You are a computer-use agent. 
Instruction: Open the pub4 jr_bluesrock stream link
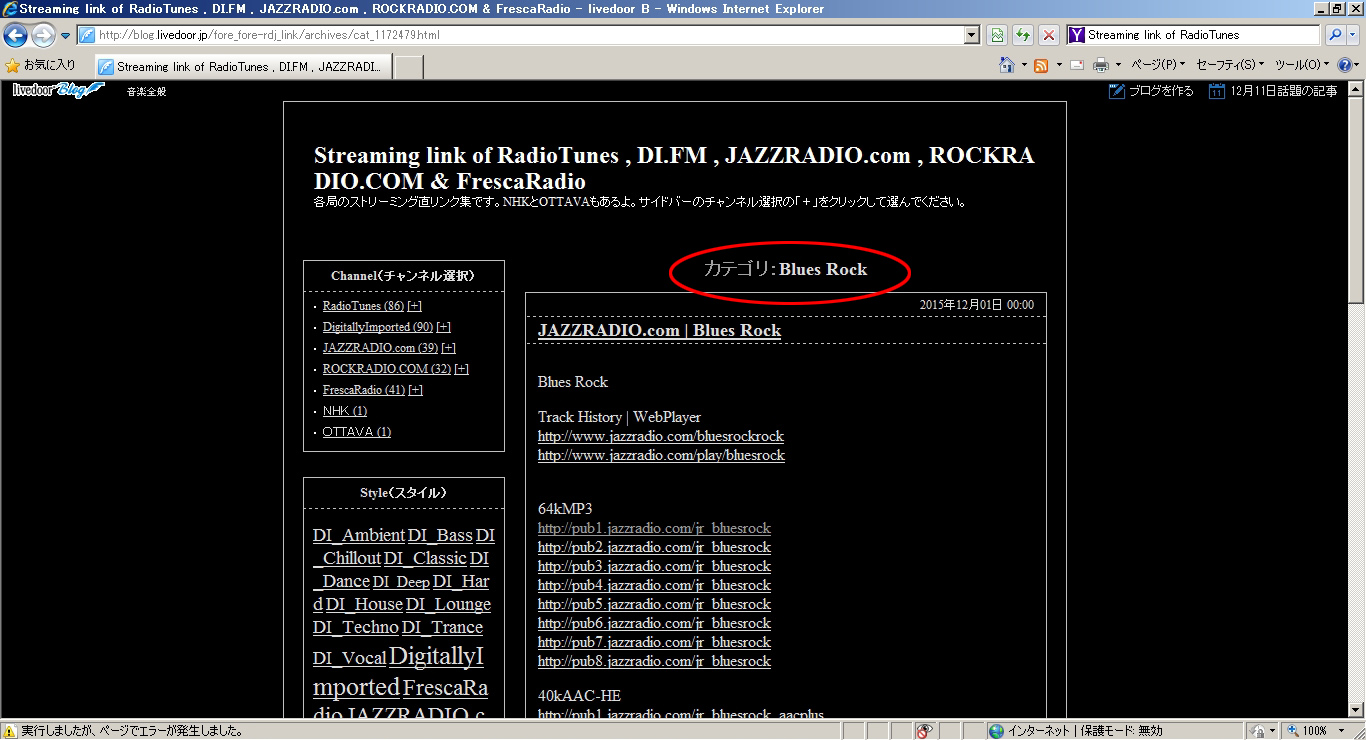point(654,586)
